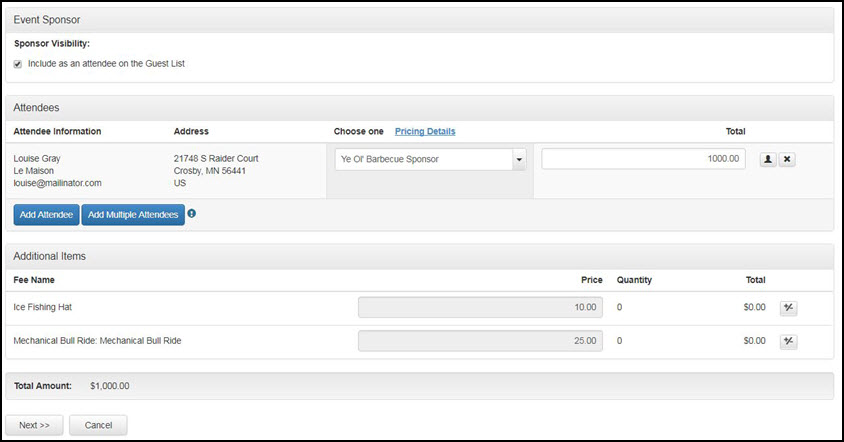
Task: Open the Ye Ol' Barbecue Sponsor dropdown
Action: click(x=430, y=159)
